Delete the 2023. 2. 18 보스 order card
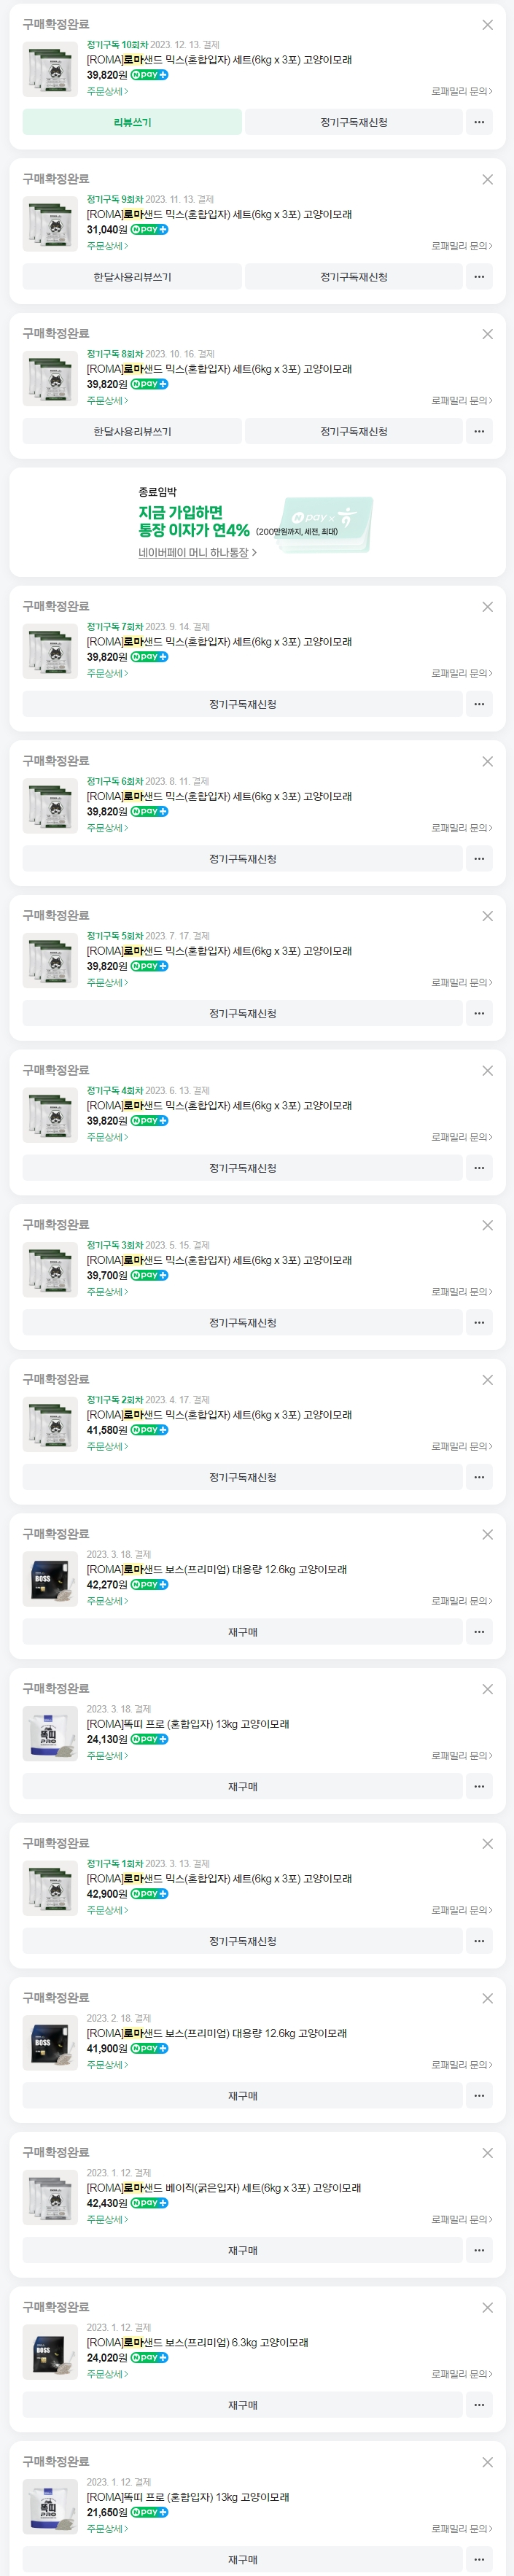 point(487,1998)
